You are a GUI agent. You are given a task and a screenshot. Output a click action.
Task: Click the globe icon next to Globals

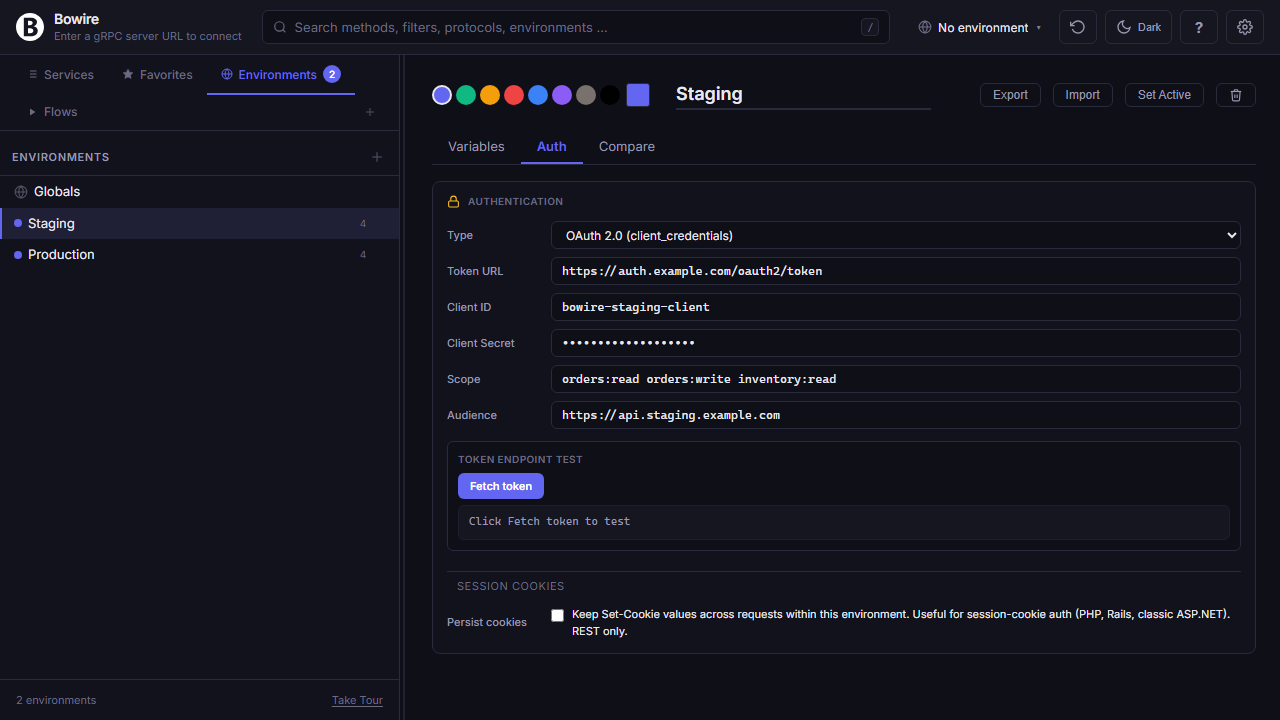[21, 192]
